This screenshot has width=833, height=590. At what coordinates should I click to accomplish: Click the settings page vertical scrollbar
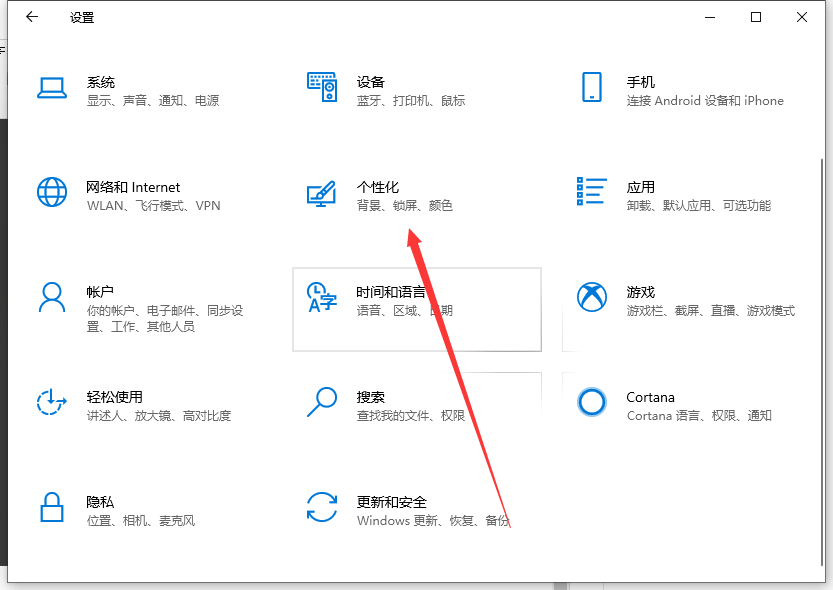(x=822, y=361)
